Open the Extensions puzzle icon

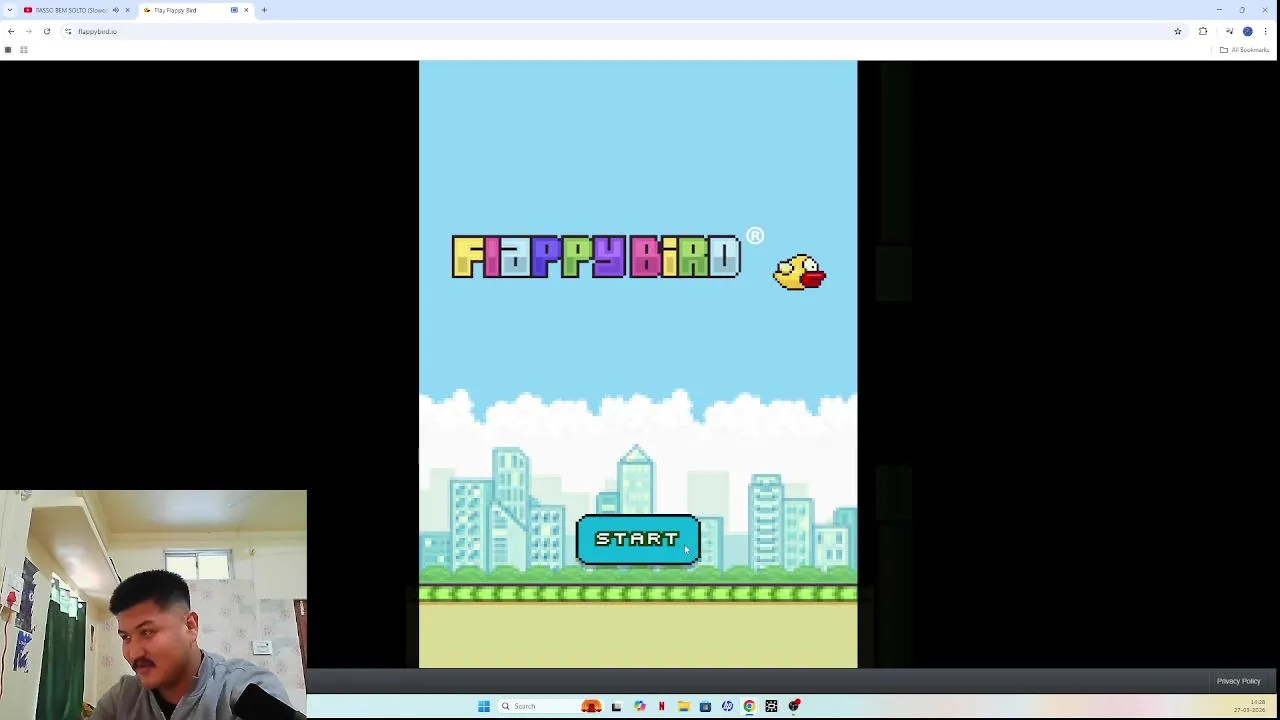(1203, 31)
